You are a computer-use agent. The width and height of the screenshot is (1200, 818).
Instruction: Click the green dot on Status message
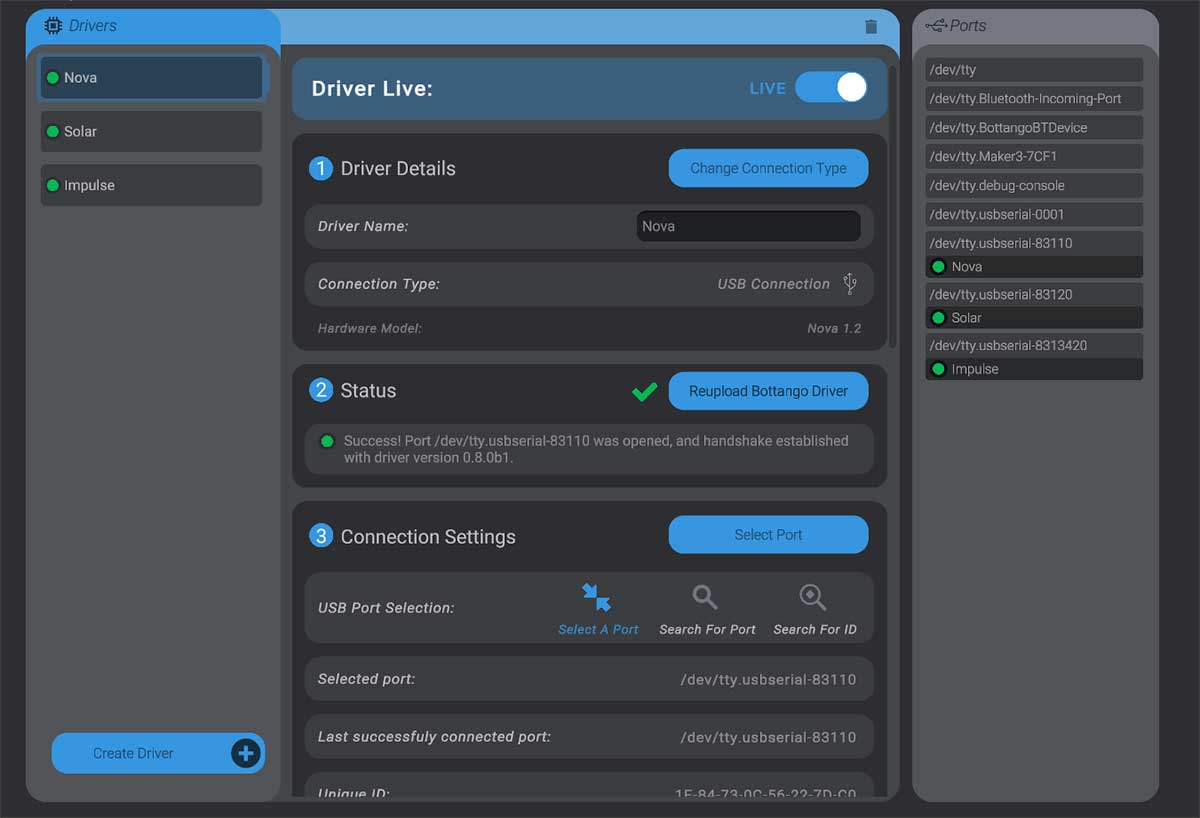[x=326, y=441]
